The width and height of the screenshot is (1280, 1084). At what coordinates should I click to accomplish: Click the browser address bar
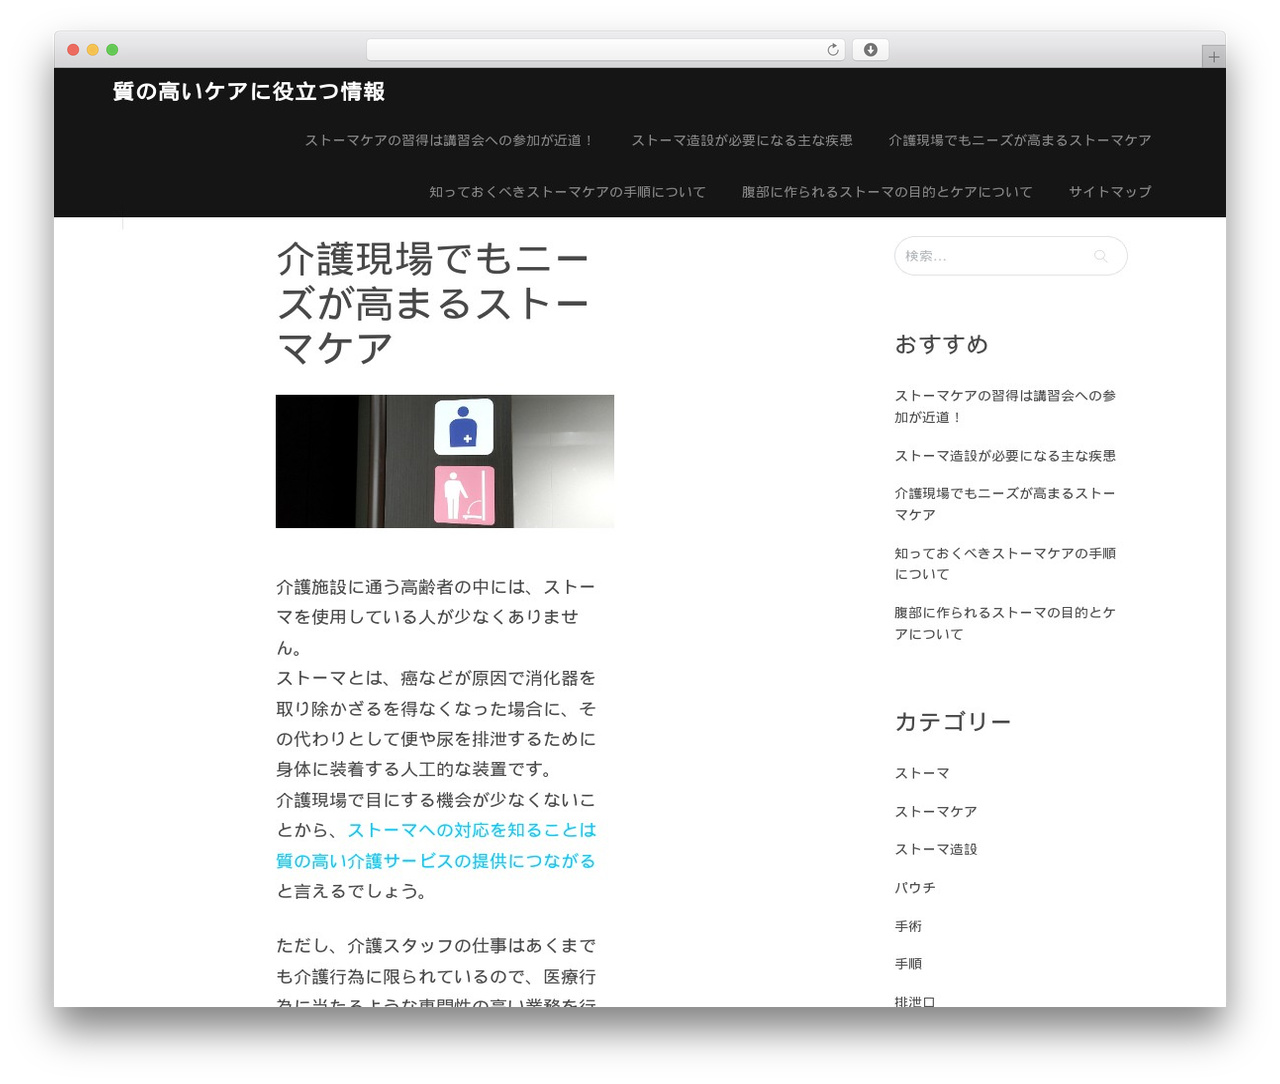click(x=605, y=50)
